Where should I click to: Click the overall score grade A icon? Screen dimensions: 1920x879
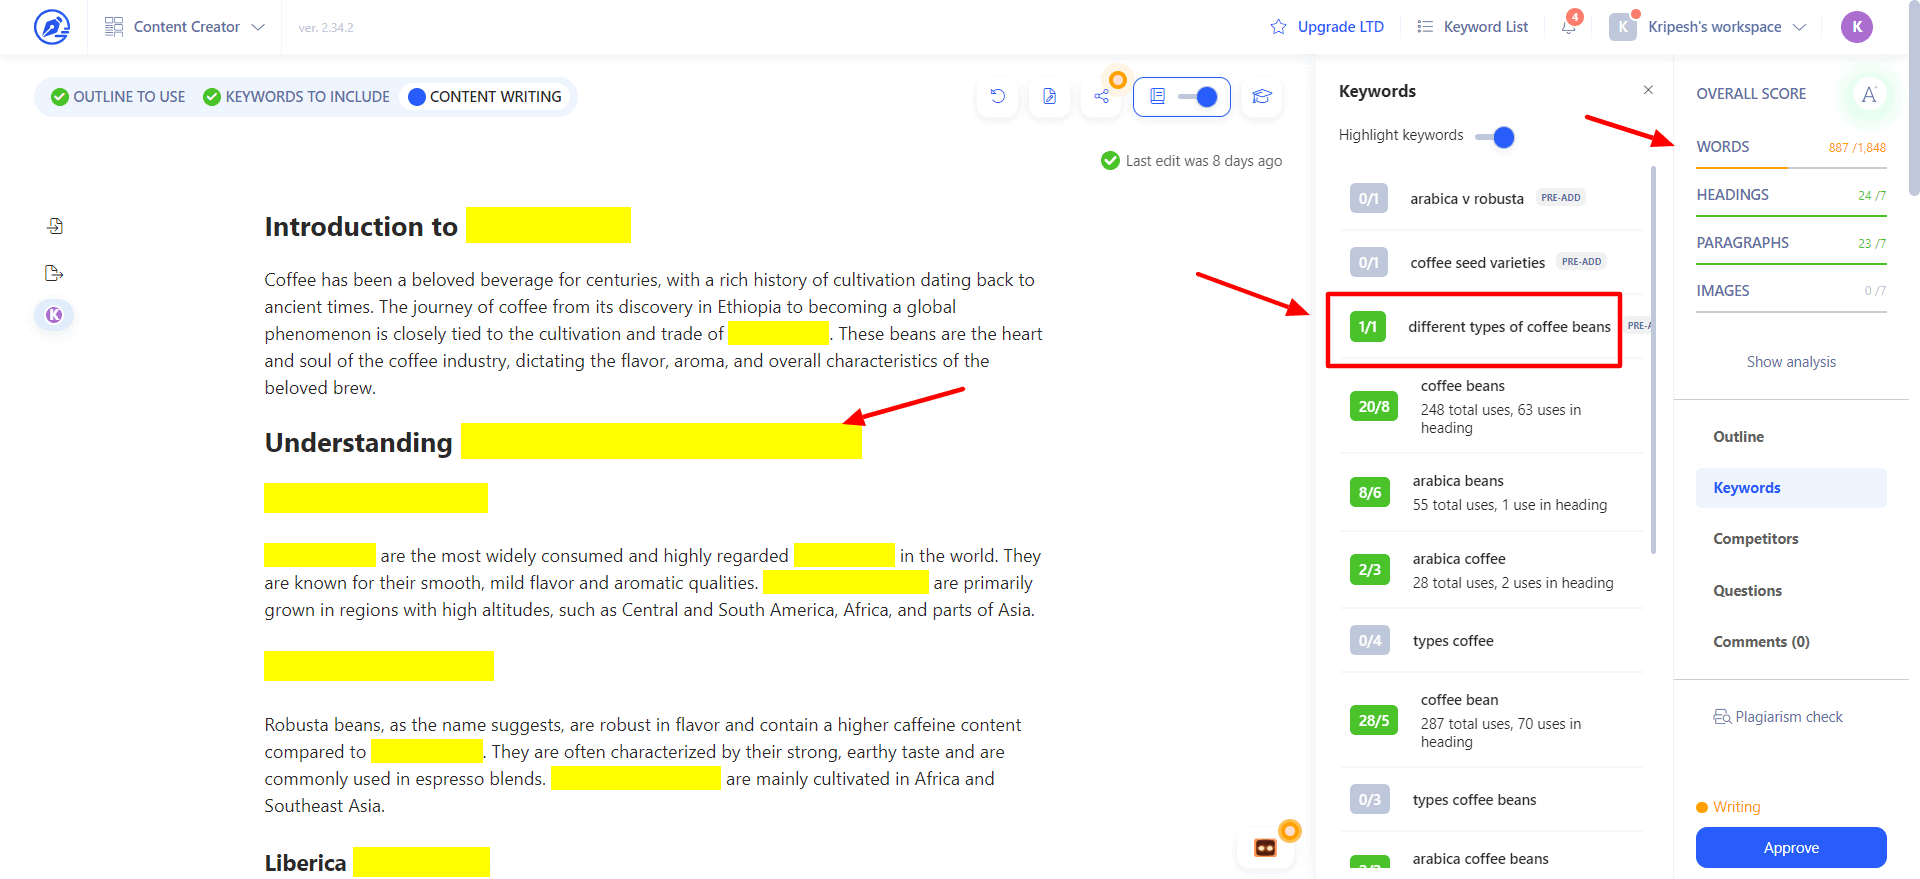(x=1868, y=94)
